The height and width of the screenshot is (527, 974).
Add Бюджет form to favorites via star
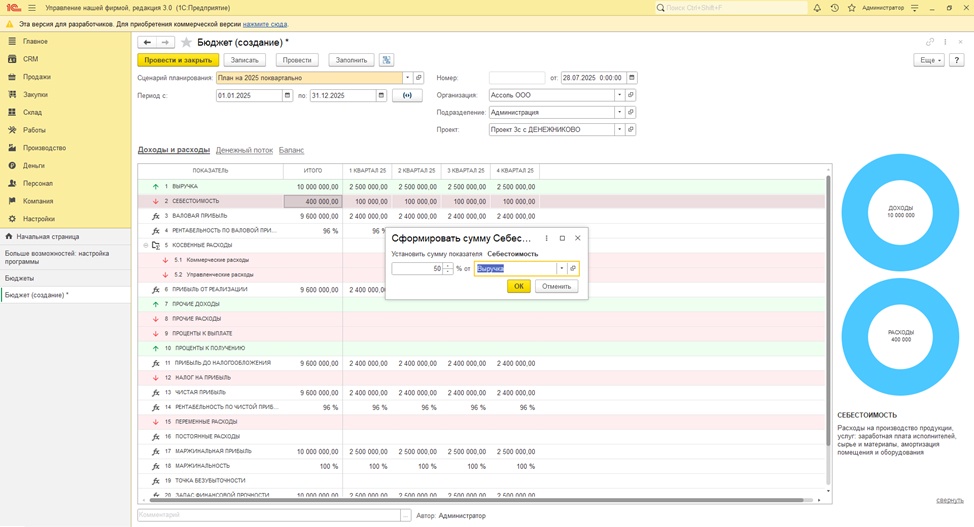[x=186, y=43]
